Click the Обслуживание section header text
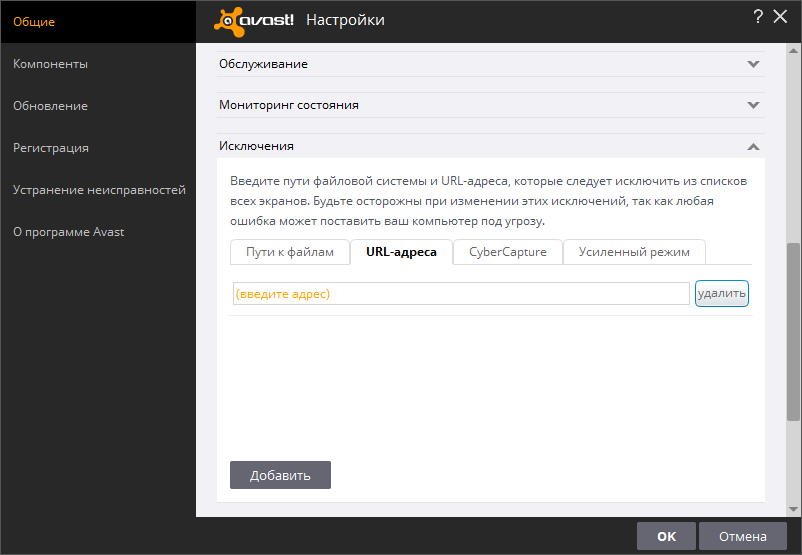The image size is (802, 555). 263,64
